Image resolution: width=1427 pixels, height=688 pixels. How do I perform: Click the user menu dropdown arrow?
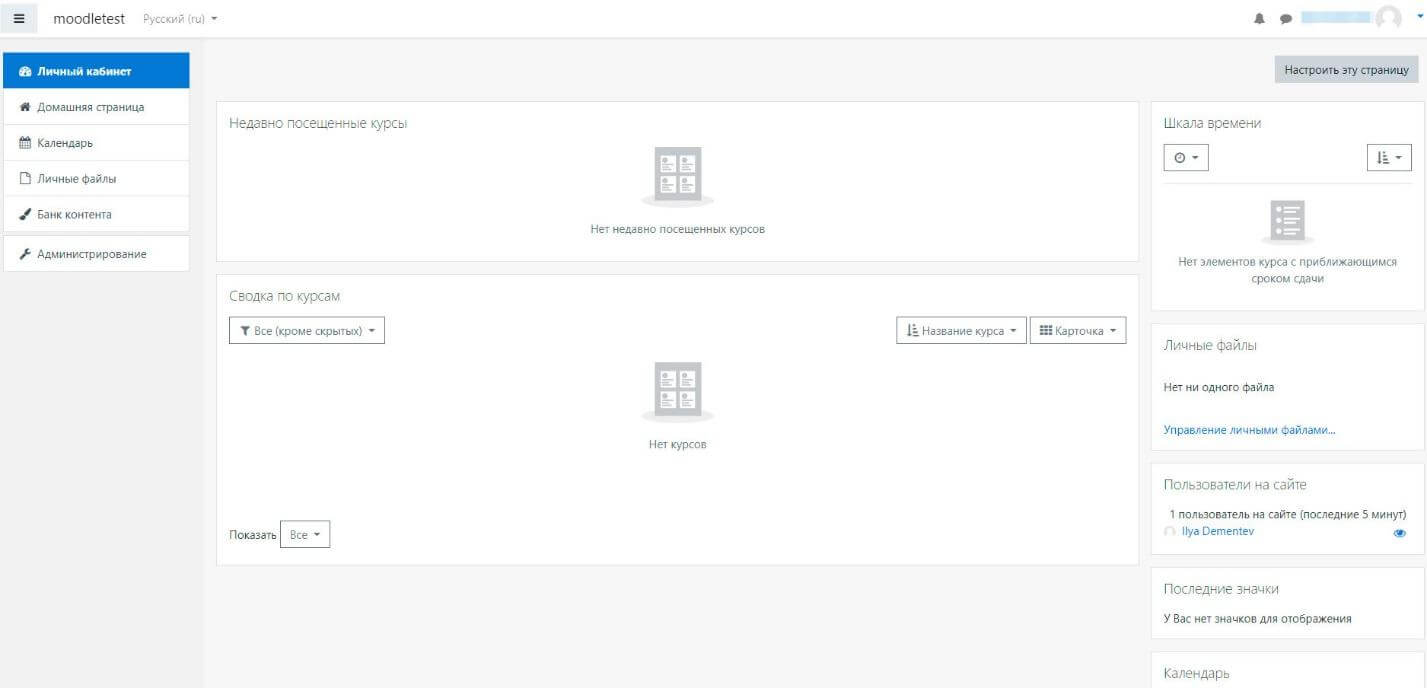1420,17
